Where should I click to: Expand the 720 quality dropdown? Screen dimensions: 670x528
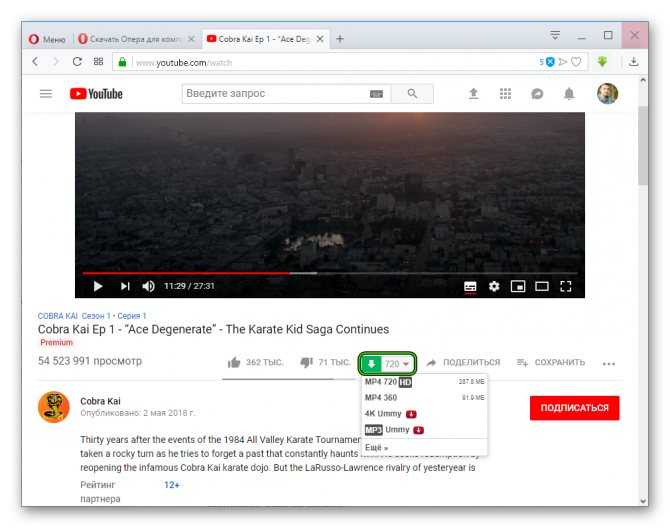[x=397, y=364]
